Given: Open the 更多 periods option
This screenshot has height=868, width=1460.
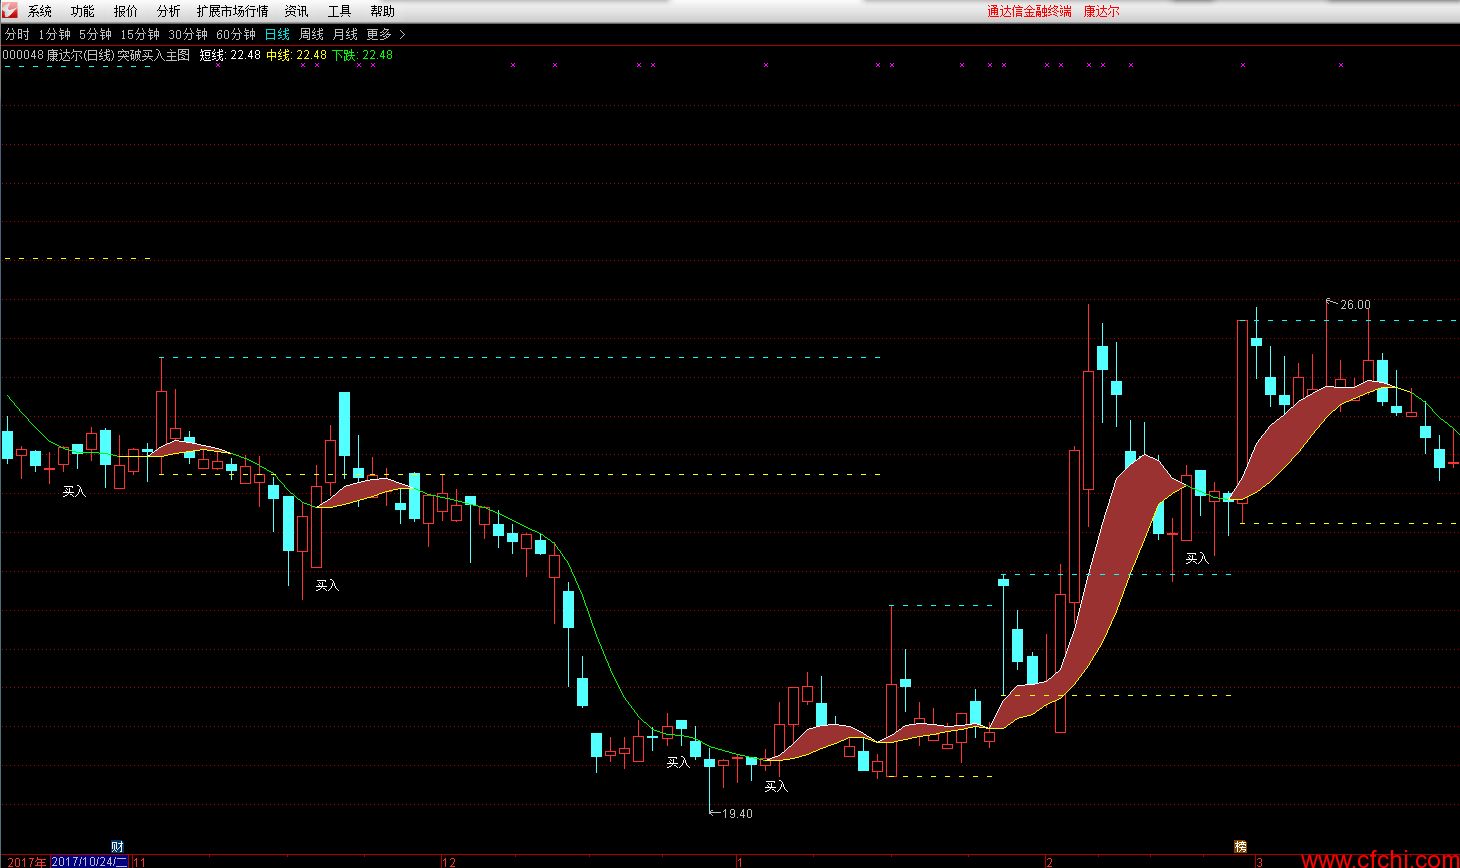Looking at the screenshot, I should tap(379, 34).
